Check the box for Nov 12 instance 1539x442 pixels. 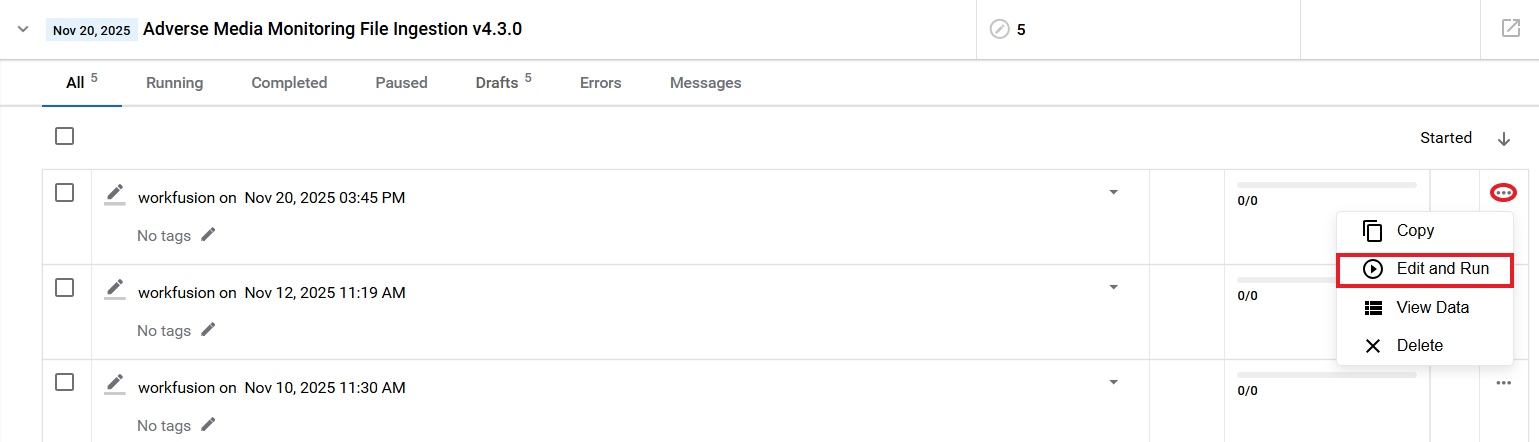pyautogui.click(x=64, y=288)
